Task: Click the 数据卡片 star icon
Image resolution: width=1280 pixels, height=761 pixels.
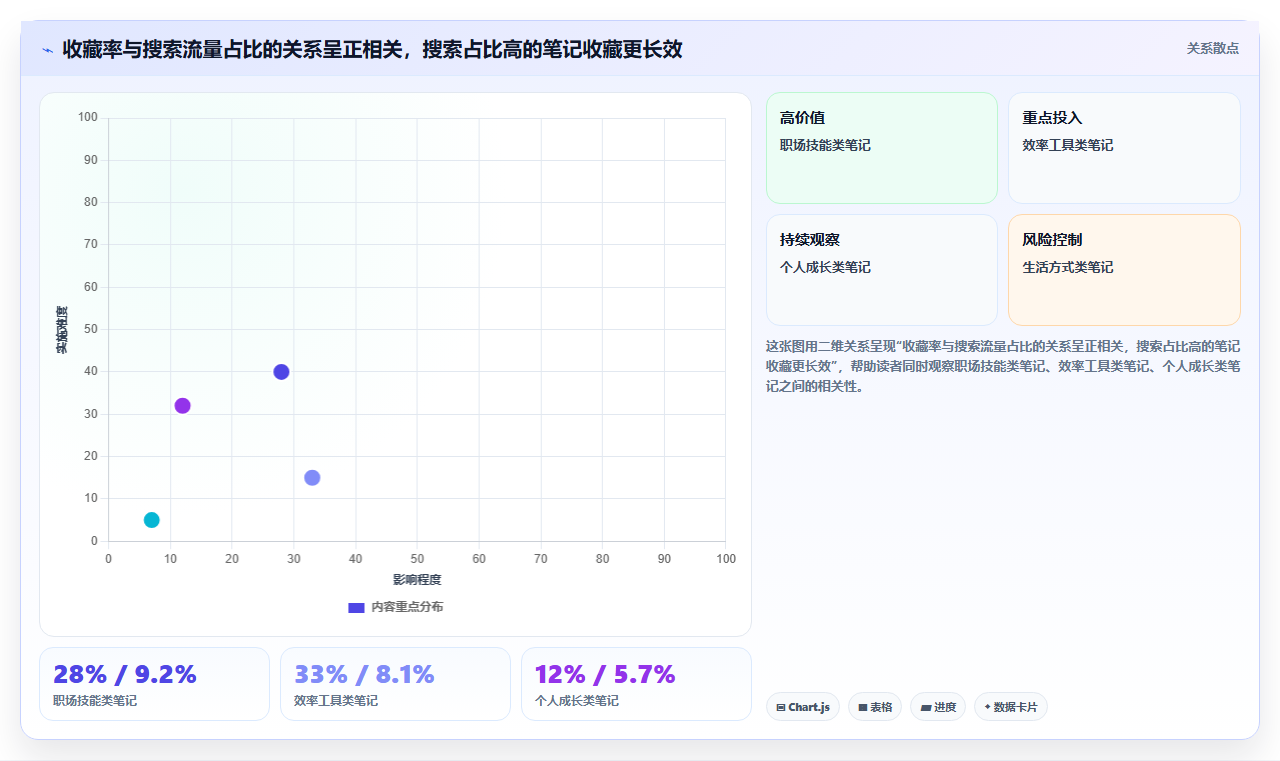Action: pyautogui.click(x=987, y=707)
